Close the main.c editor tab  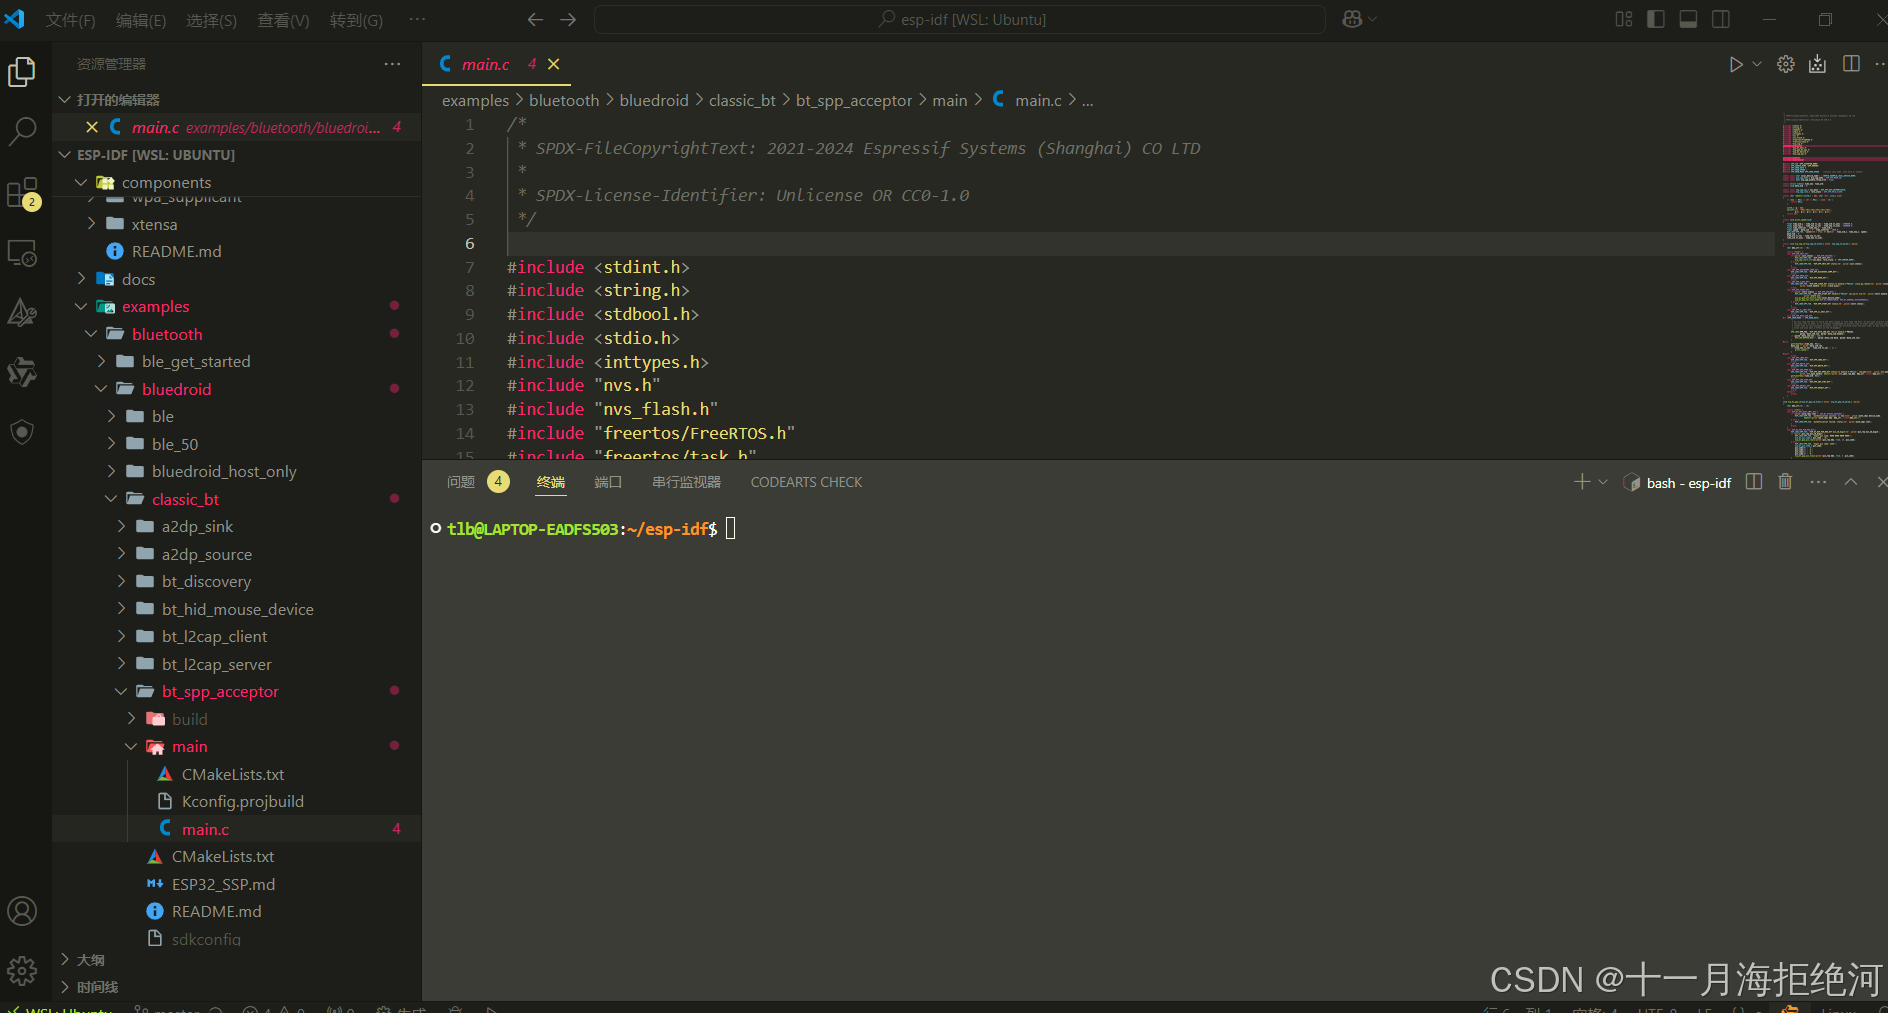click(x=553, y=64)
